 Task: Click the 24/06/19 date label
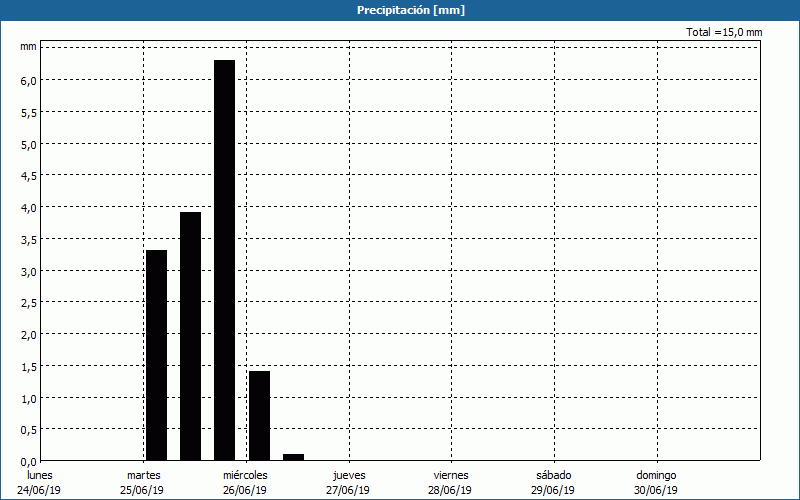[x=40, y=490]
